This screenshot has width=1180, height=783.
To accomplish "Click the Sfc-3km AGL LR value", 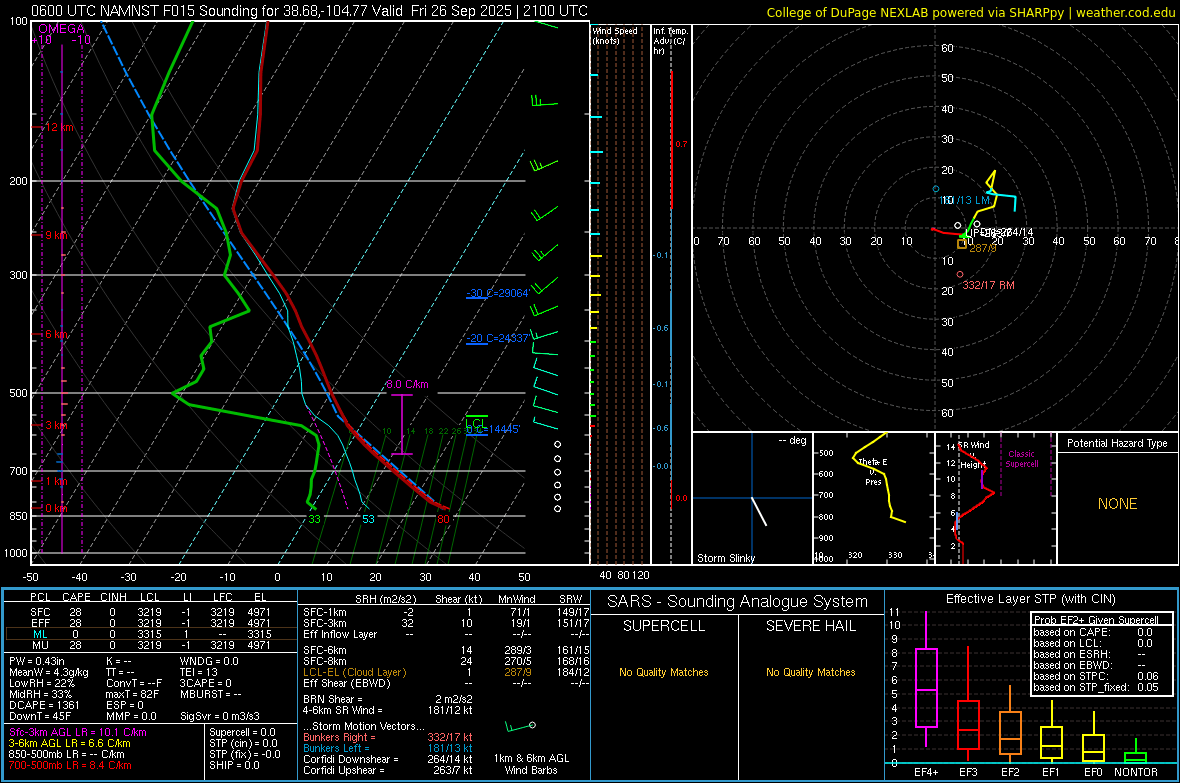I will click(x=78, y=732).
